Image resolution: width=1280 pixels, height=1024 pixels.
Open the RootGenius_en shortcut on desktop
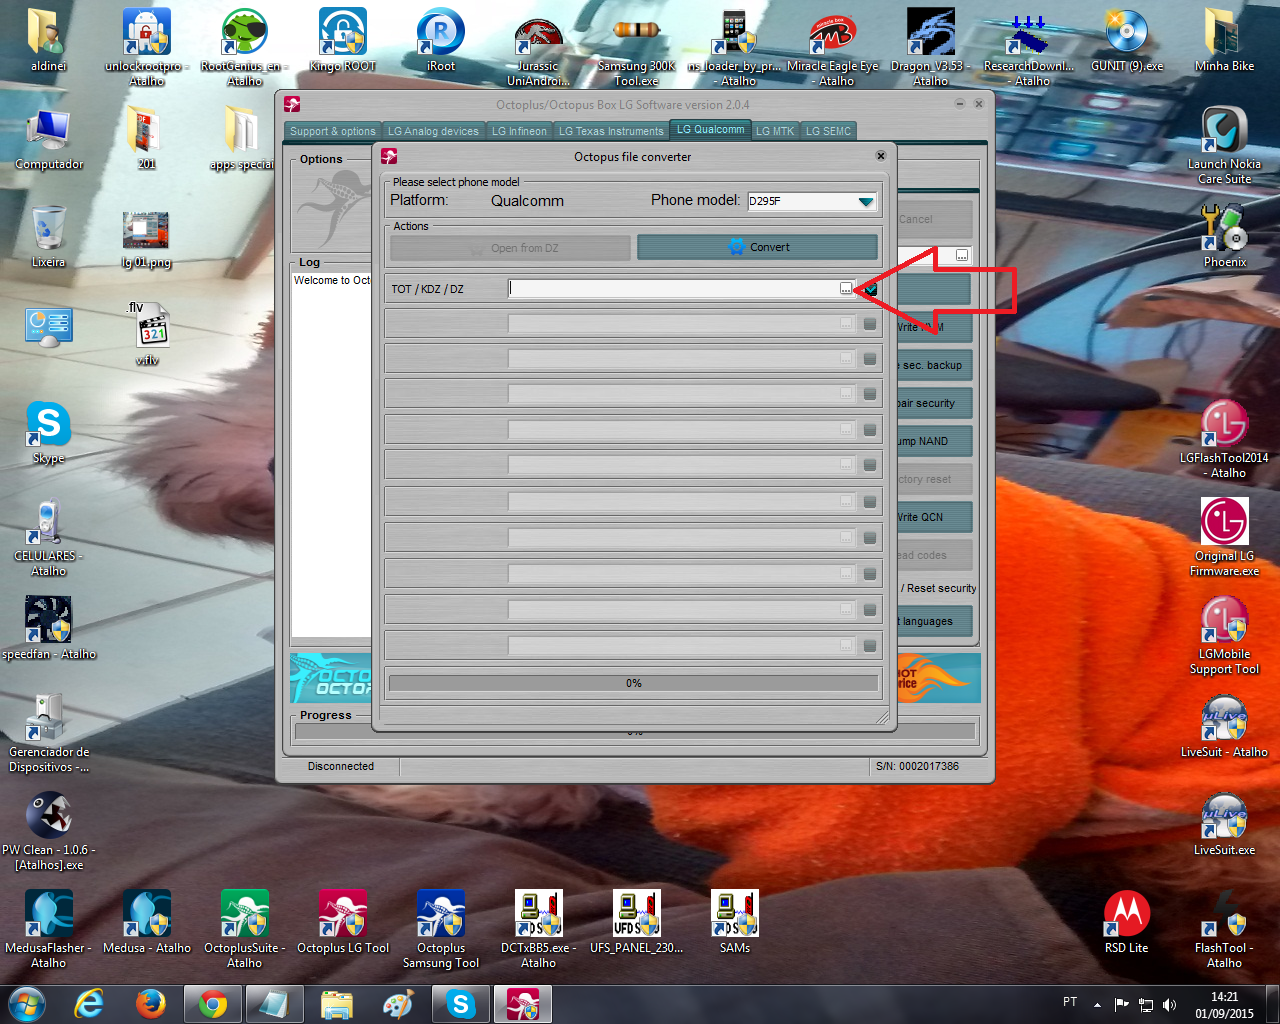[x=244, y=45]
